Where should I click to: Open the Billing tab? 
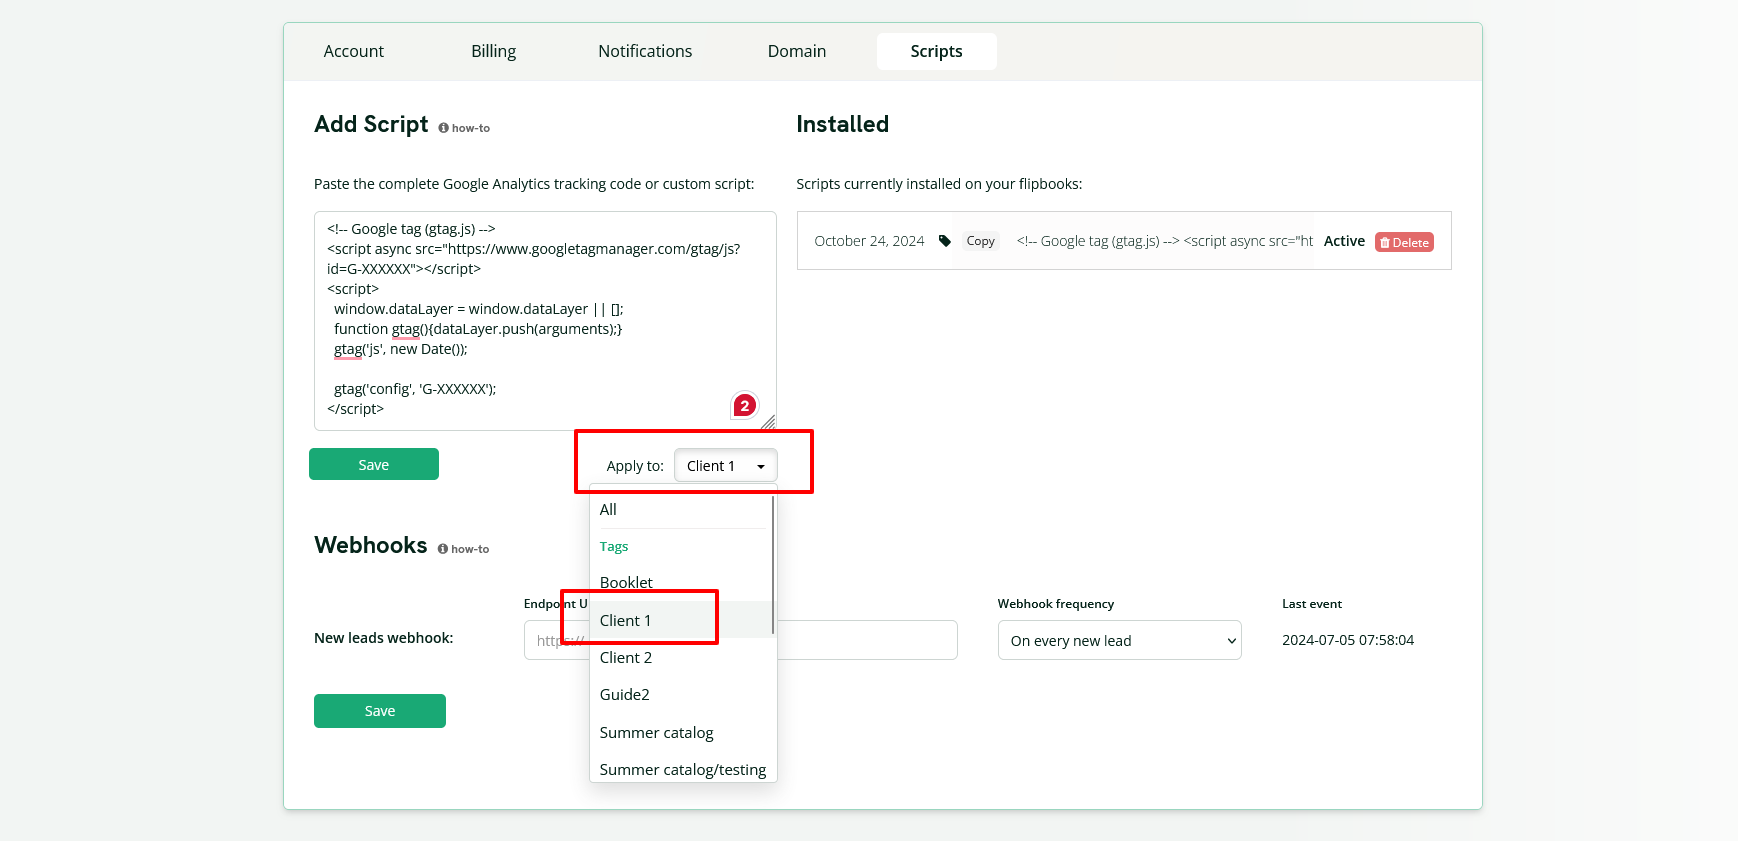493,51
